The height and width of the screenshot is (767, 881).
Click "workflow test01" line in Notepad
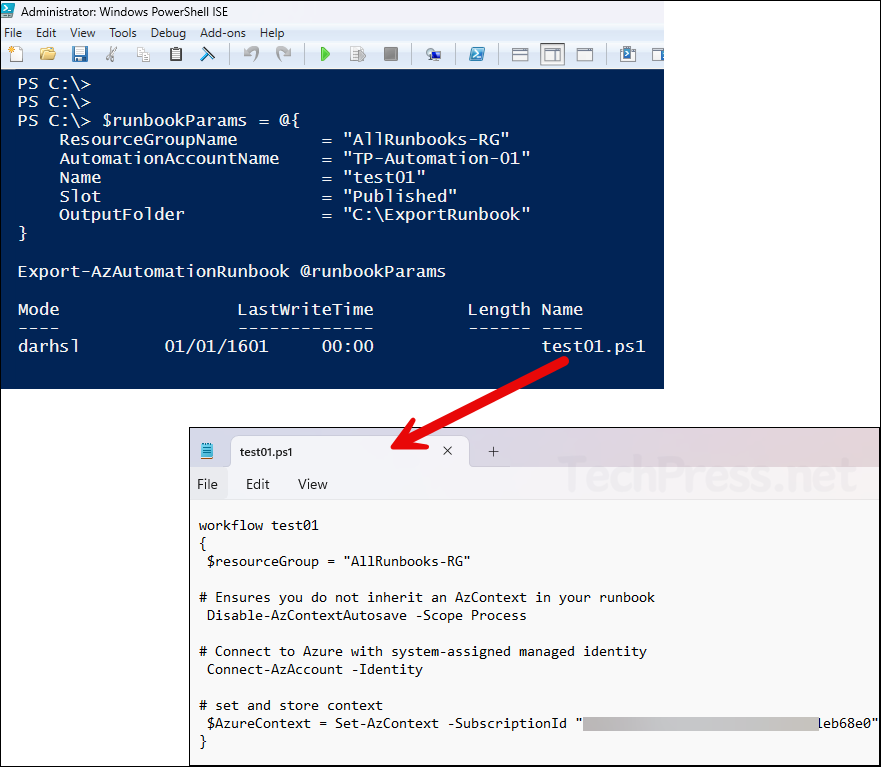pos(258,525)
